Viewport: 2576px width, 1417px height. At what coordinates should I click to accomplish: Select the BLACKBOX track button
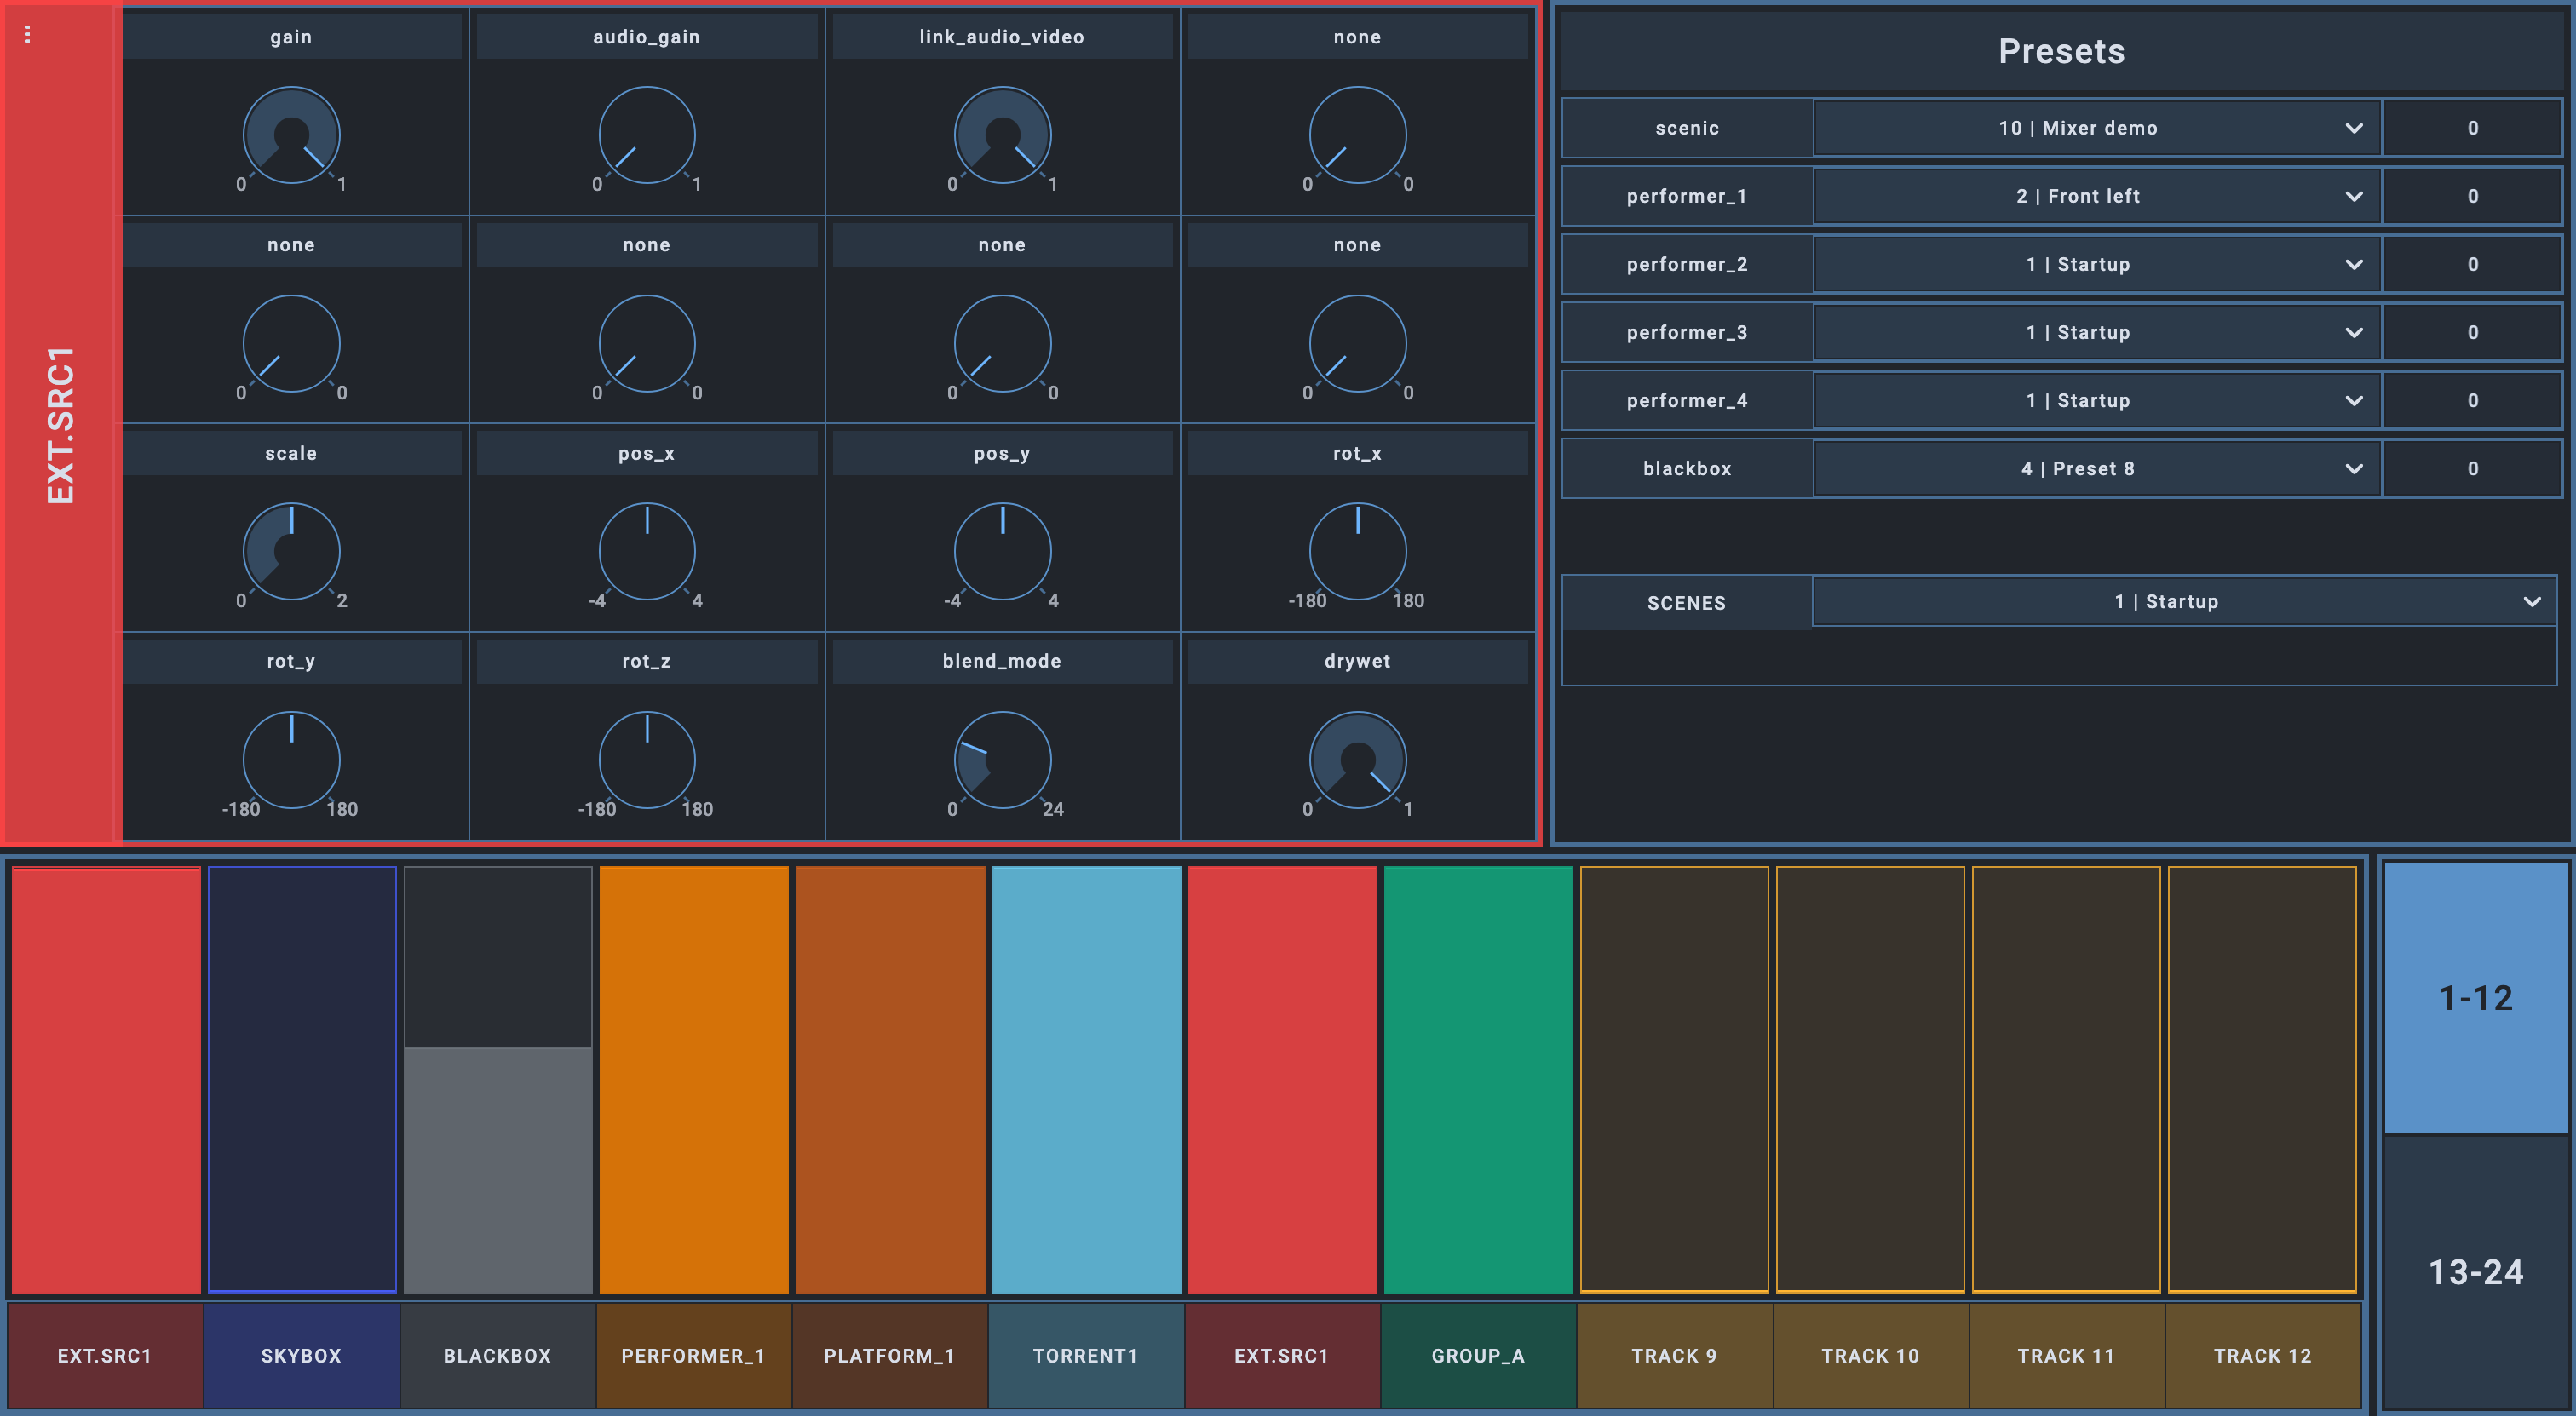pyautogui.click(x=497, y=1355)
